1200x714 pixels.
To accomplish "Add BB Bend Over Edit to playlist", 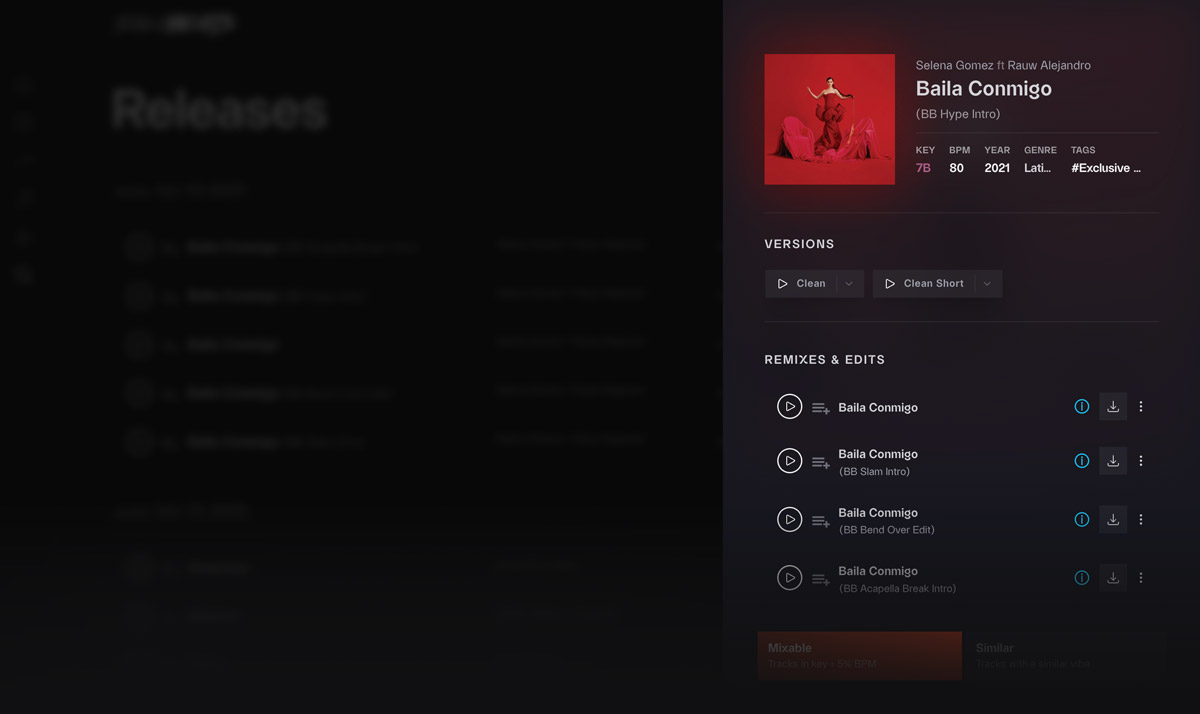I will coord(821,521).
